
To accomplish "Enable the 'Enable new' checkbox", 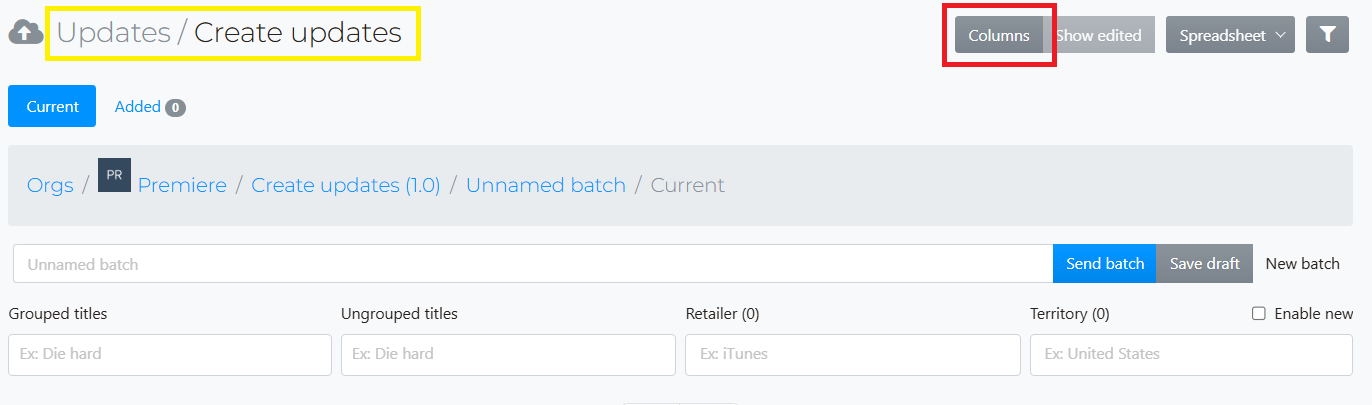I will 1259,314.
